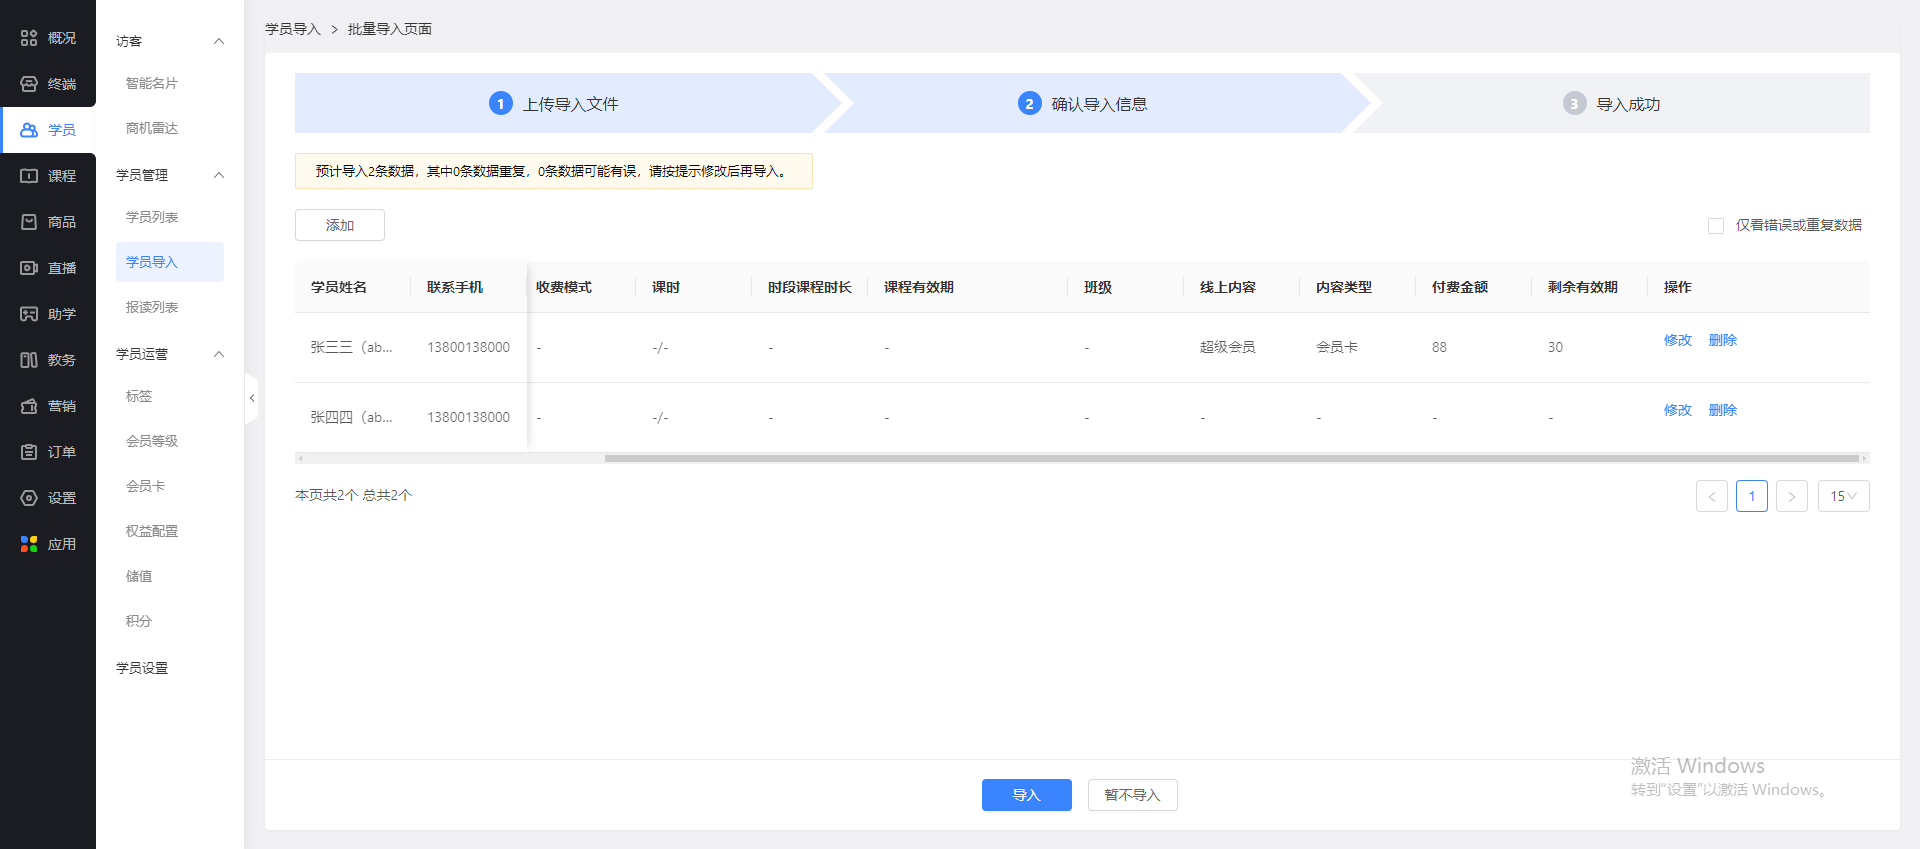Open the 助学 icon in sidebar

(29, 314)
